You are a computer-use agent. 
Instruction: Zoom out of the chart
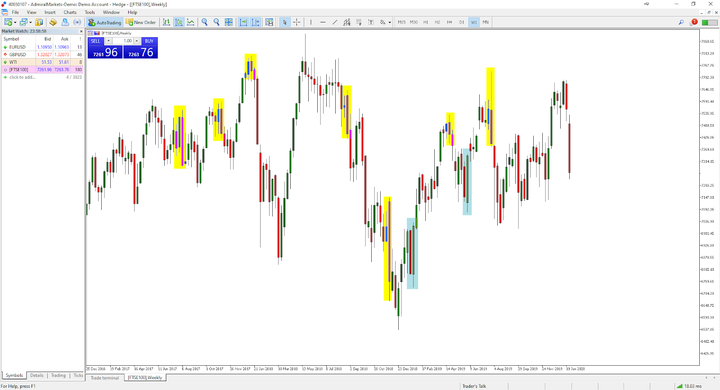pos(217,22)
